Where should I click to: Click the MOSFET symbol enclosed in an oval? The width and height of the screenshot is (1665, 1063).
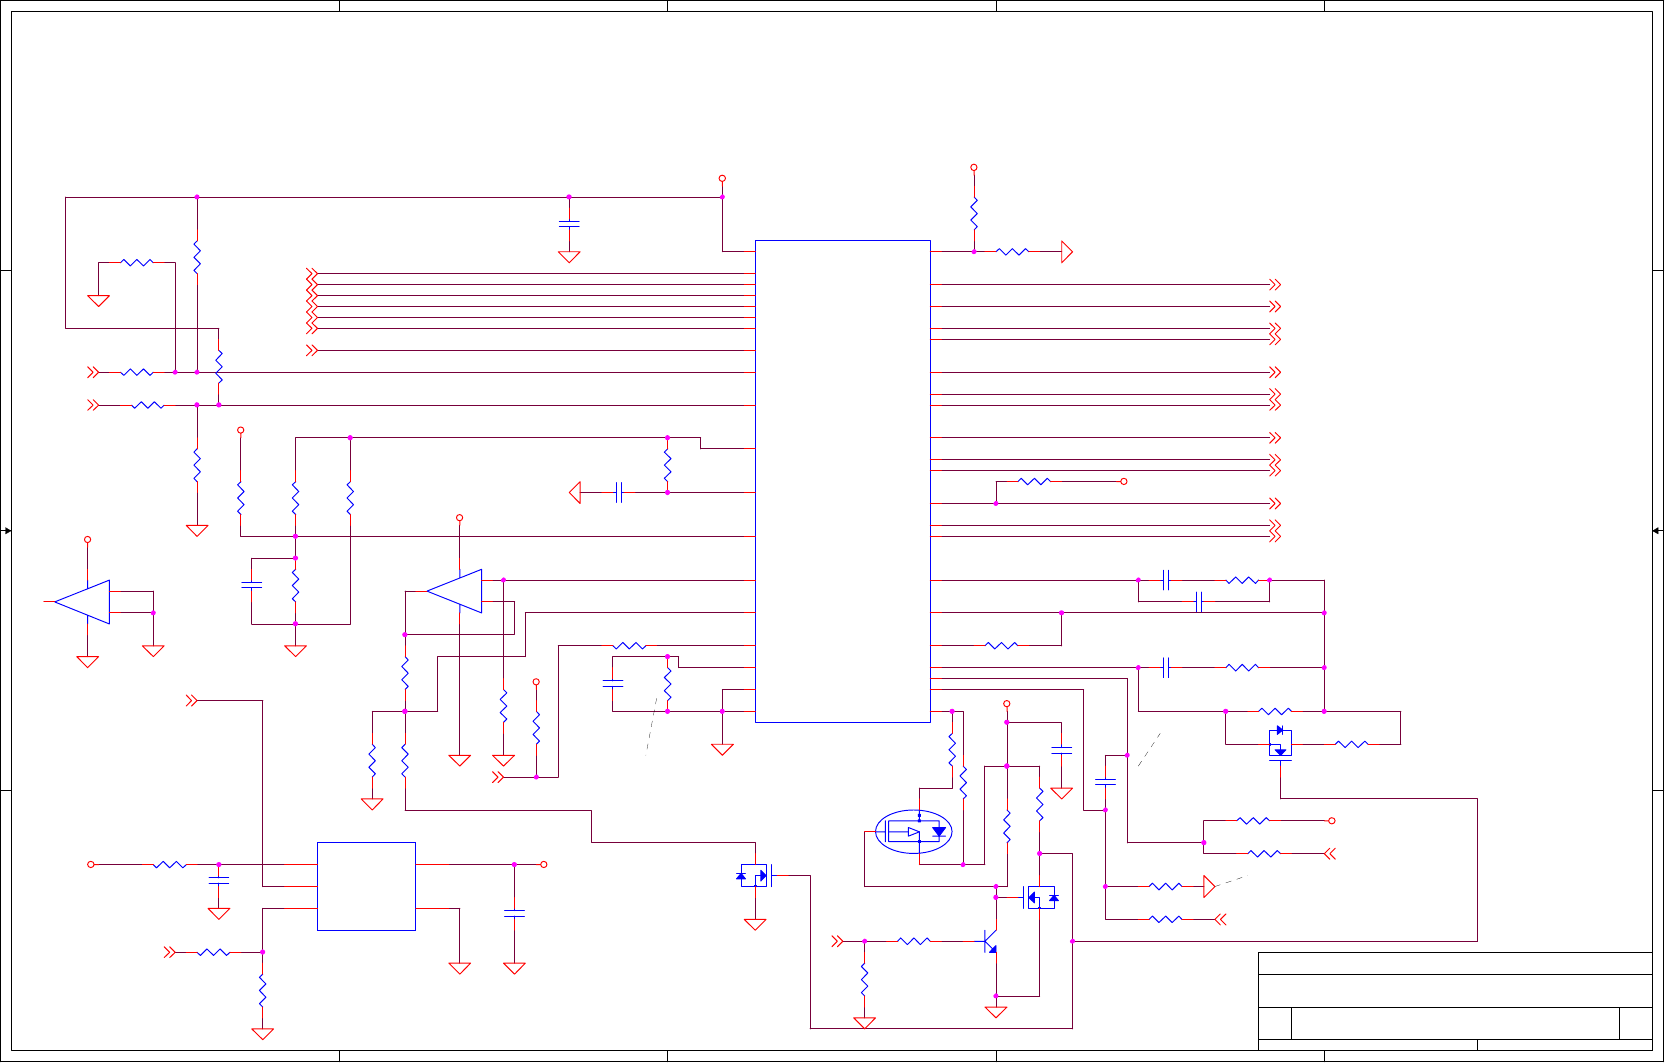(913, 832)
